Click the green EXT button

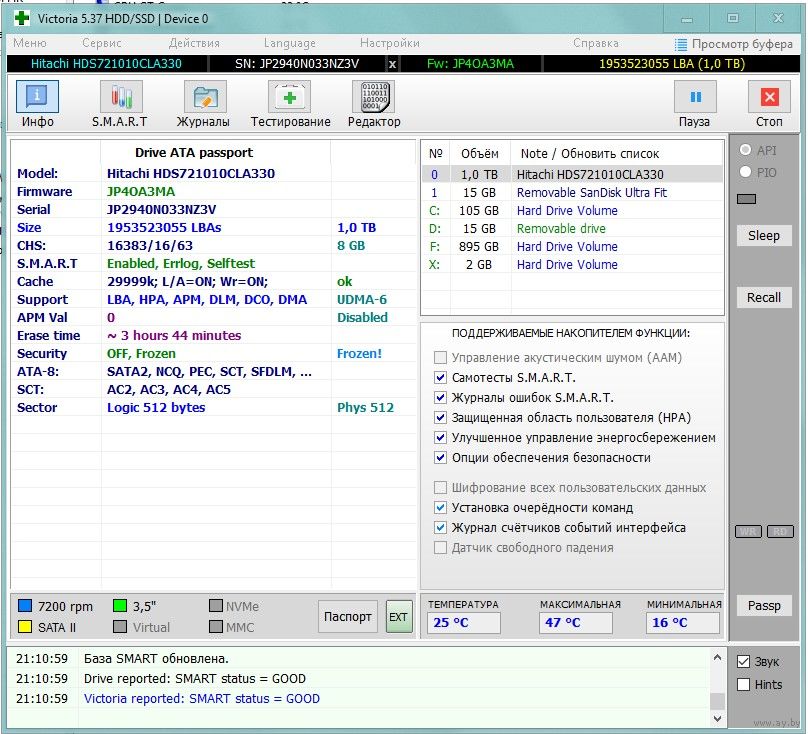[399, 616]
